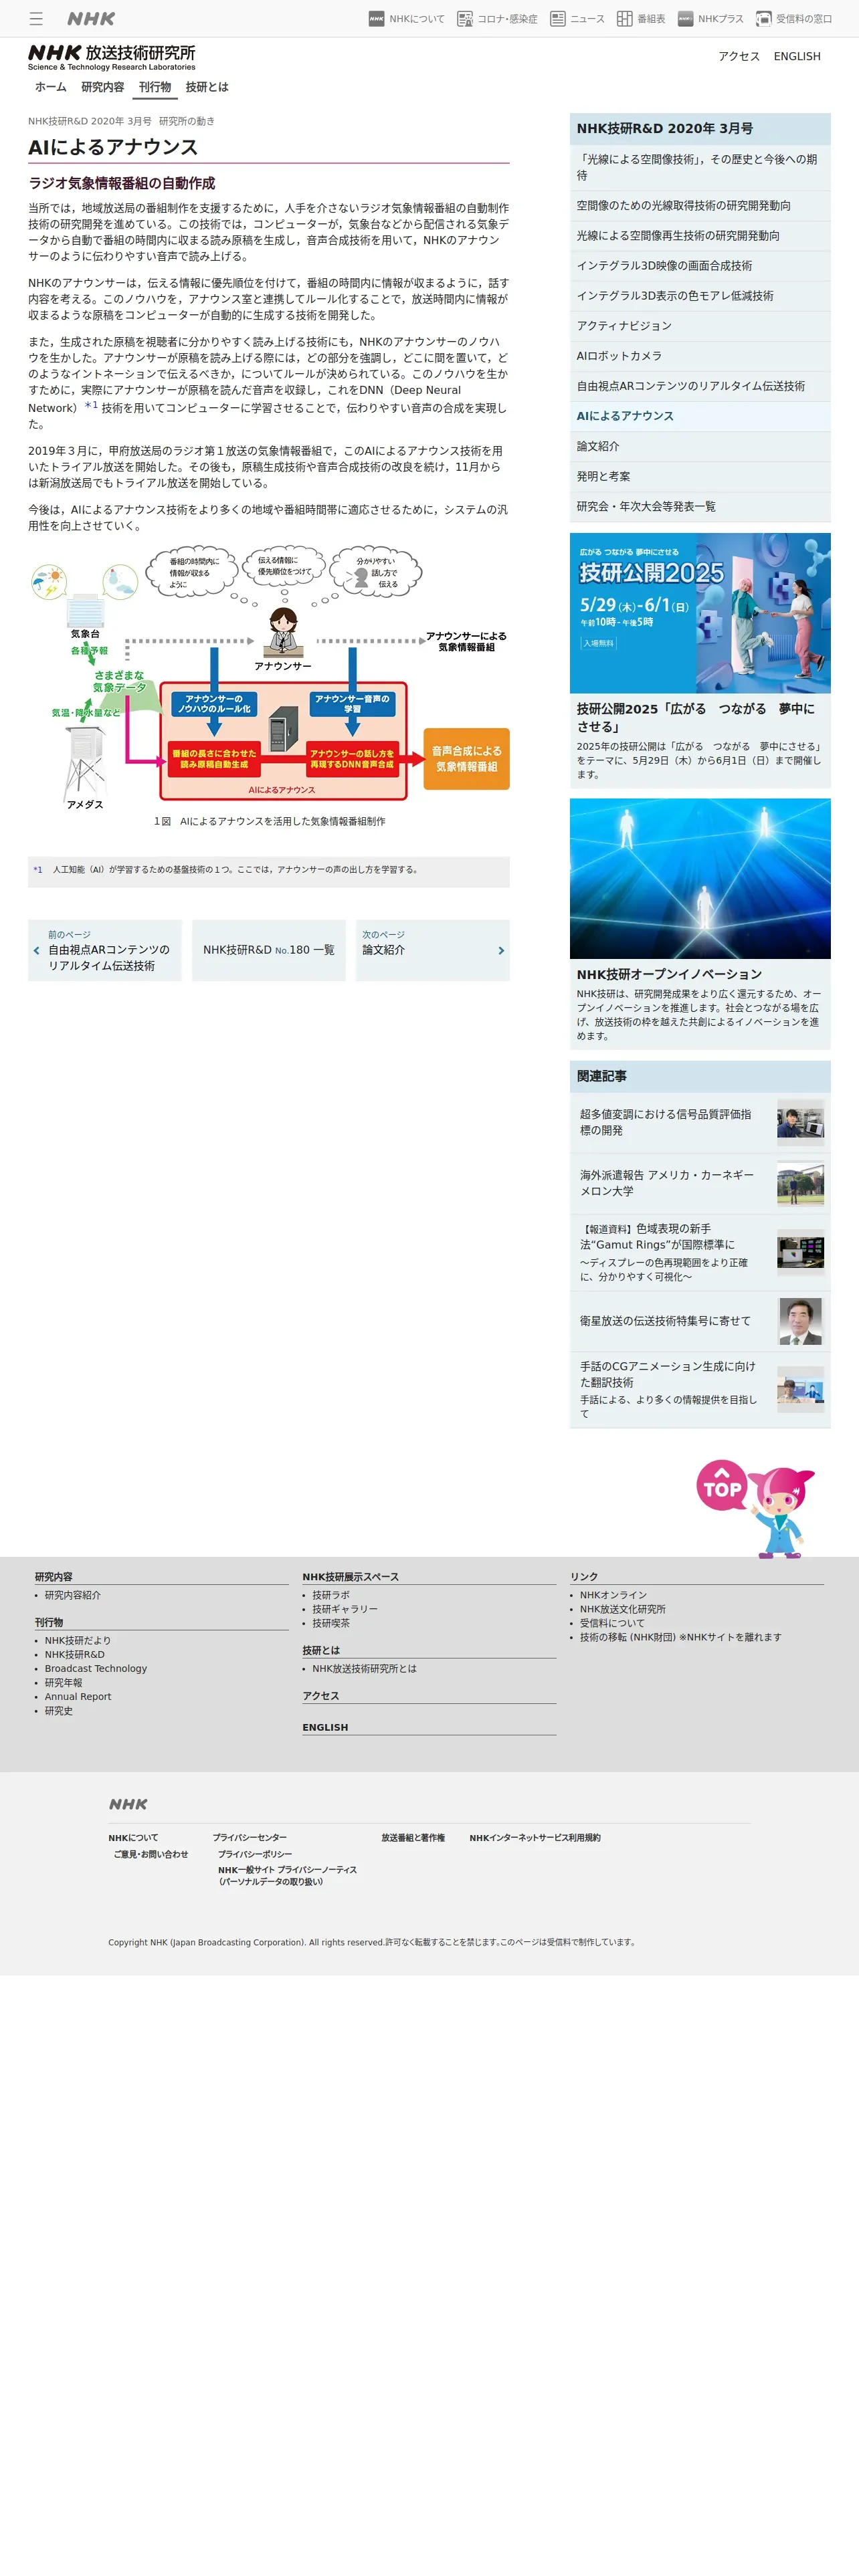
Task: Open footer プライバシーセンター link
Action: 249,1837
